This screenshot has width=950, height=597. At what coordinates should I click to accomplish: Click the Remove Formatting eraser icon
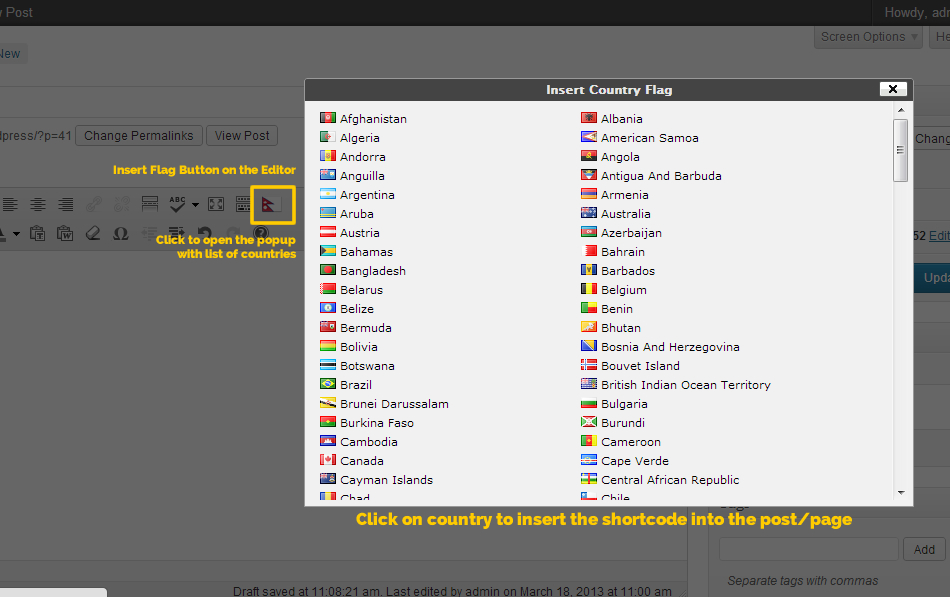[x=93, y=233]
